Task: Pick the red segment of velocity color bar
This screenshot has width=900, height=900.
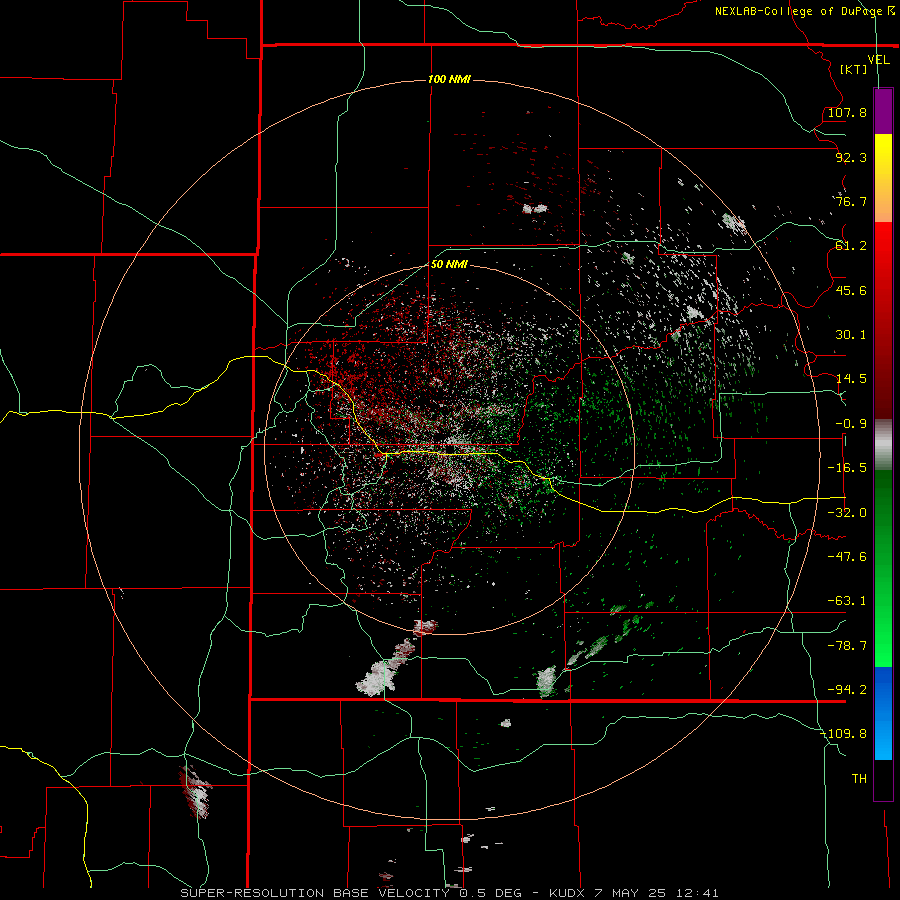Action: [x=883, y=320]
